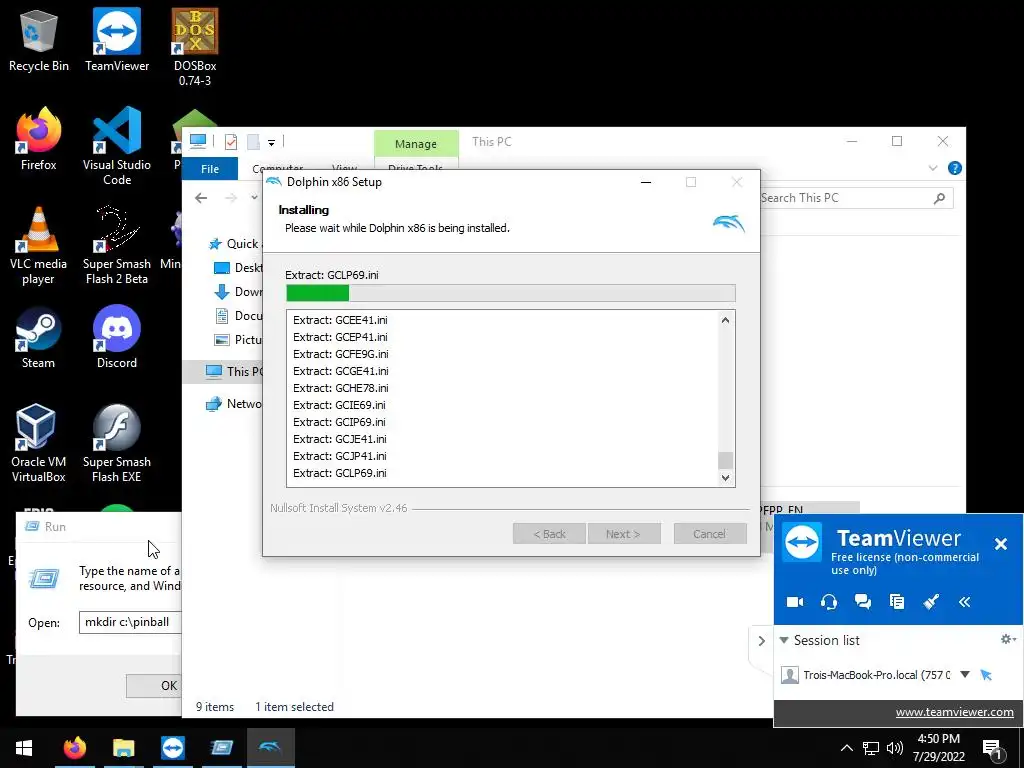This screenshot has height=768, width=1024.
Task: Launch Firefox from the desktop icon
Action: (x=39, y=140)
